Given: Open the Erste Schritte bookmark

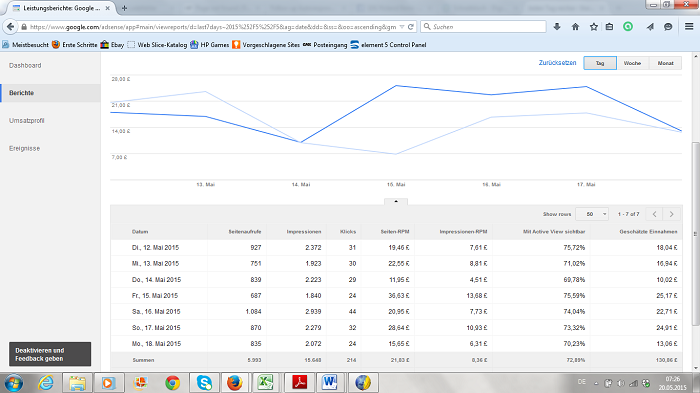Looking at the screenshot, I should click(75, 45).
